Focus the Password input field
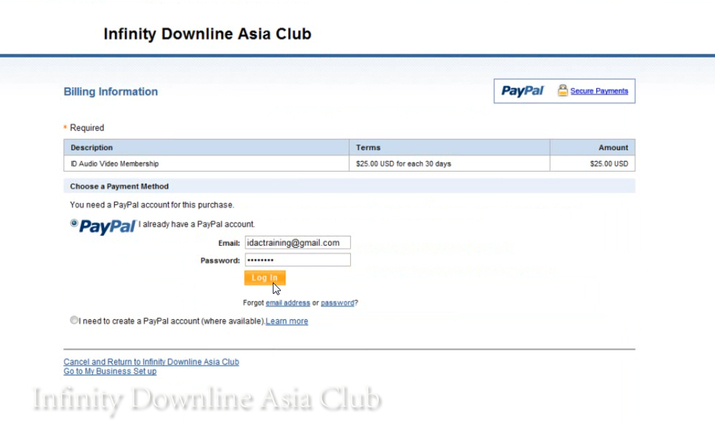Image resolution: width=715 pixels, height=424 pixels. (x=298, y=260)
